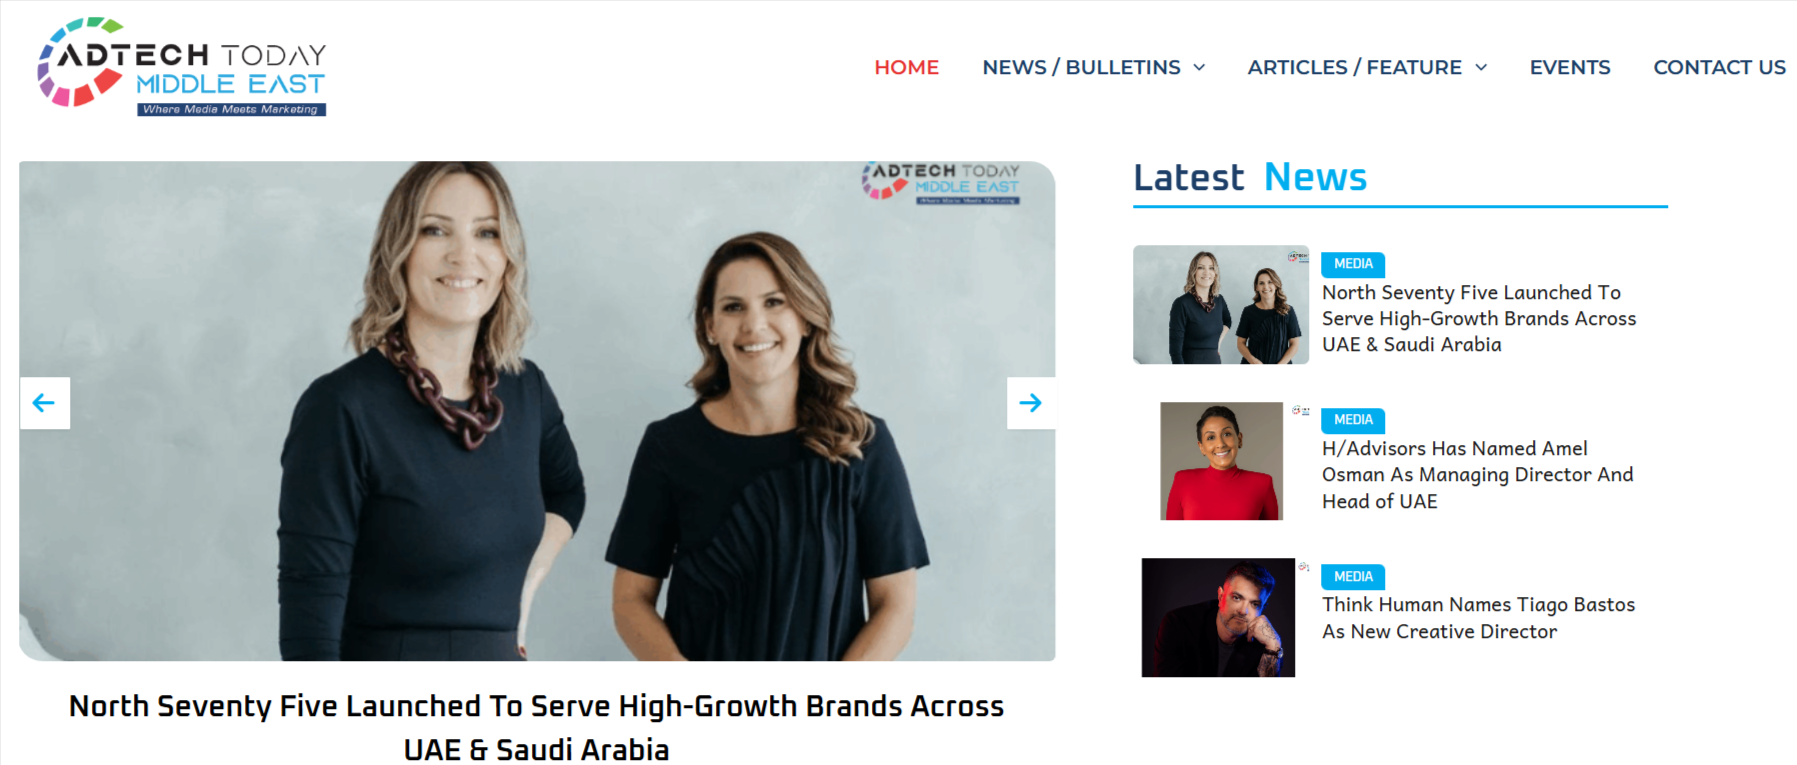Go to the Contact Us page
Image resolution: width=1797 pixels, height=765 pixels.
click(1719, 67)
